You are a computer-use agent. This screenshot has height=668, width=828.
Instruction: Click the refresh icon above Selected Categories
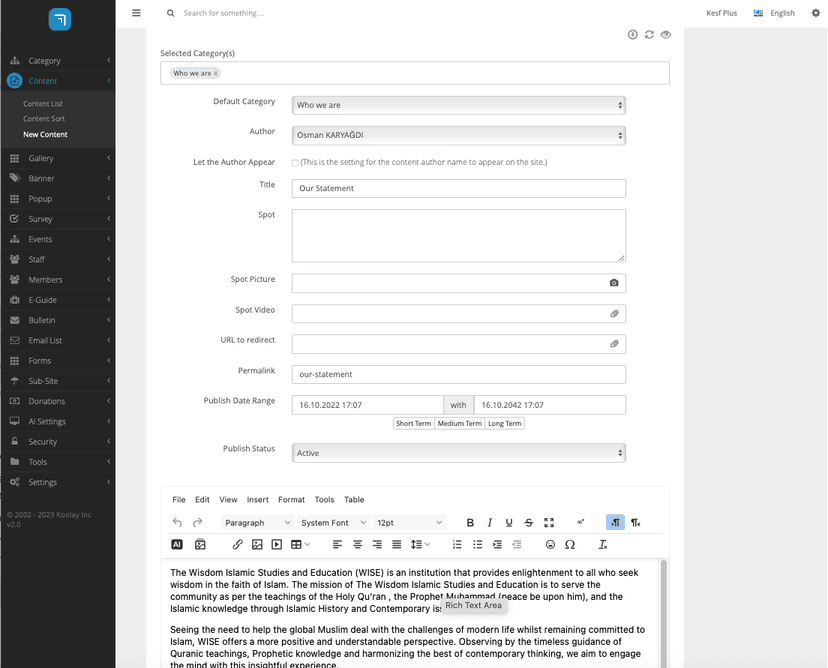(x=649, y=33)
